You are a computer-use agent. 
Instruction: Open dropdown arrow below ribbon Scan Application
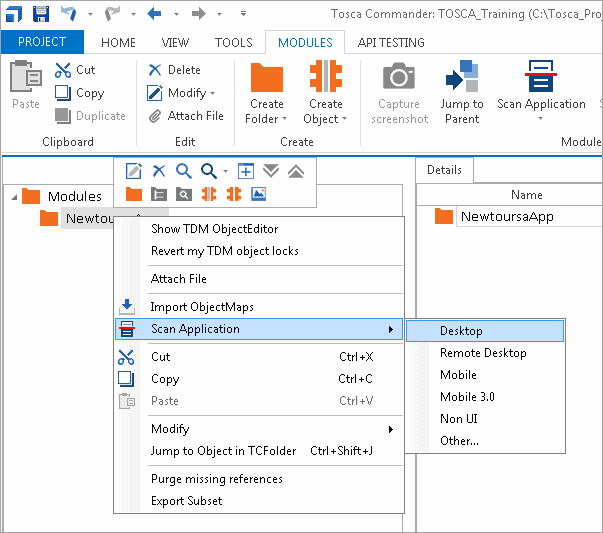541,118
